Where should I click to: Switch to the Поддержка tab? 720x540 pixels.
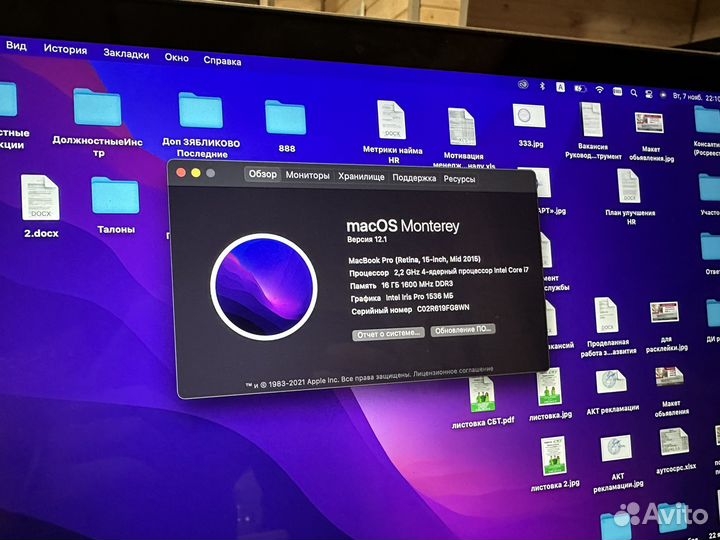coord(414,178)
